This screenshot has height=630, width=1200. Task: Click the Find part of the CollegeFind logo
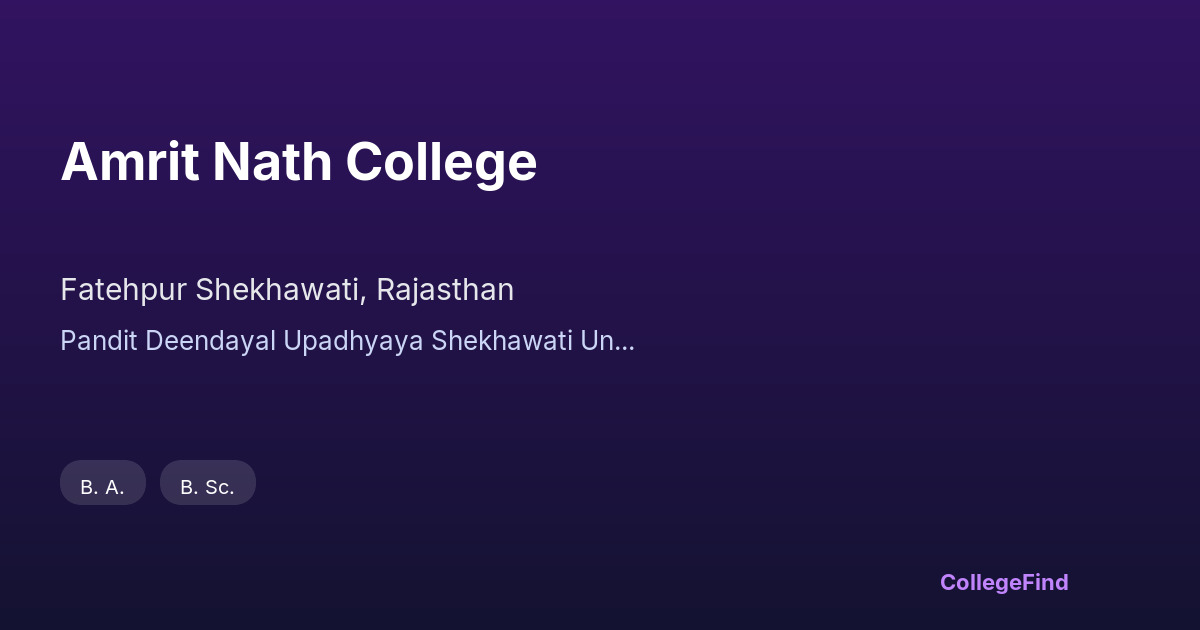click(1045, 582)
